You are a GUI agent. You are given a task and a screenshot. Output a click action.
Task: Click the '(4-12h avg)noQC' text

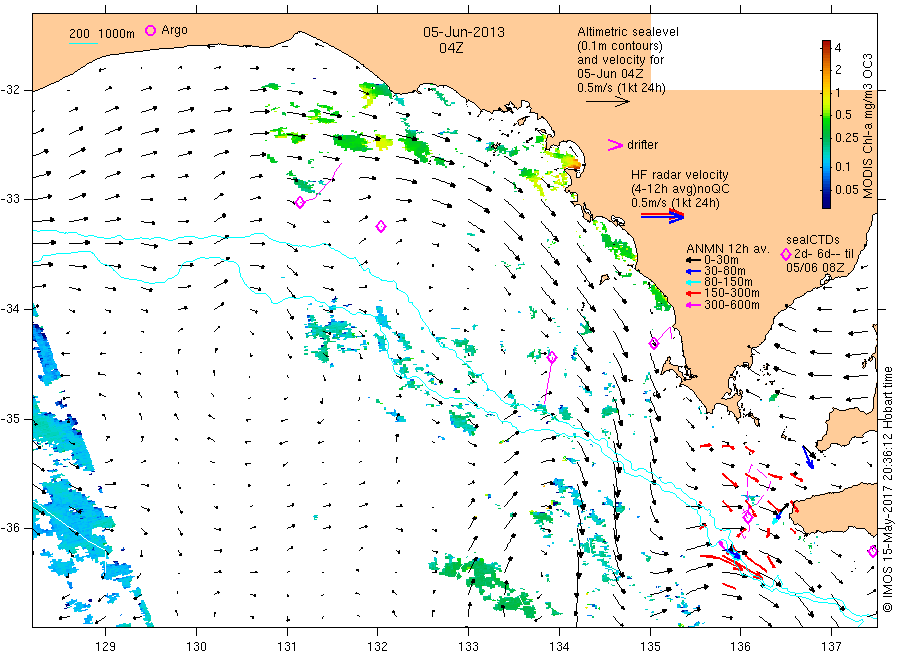[680, 189]
